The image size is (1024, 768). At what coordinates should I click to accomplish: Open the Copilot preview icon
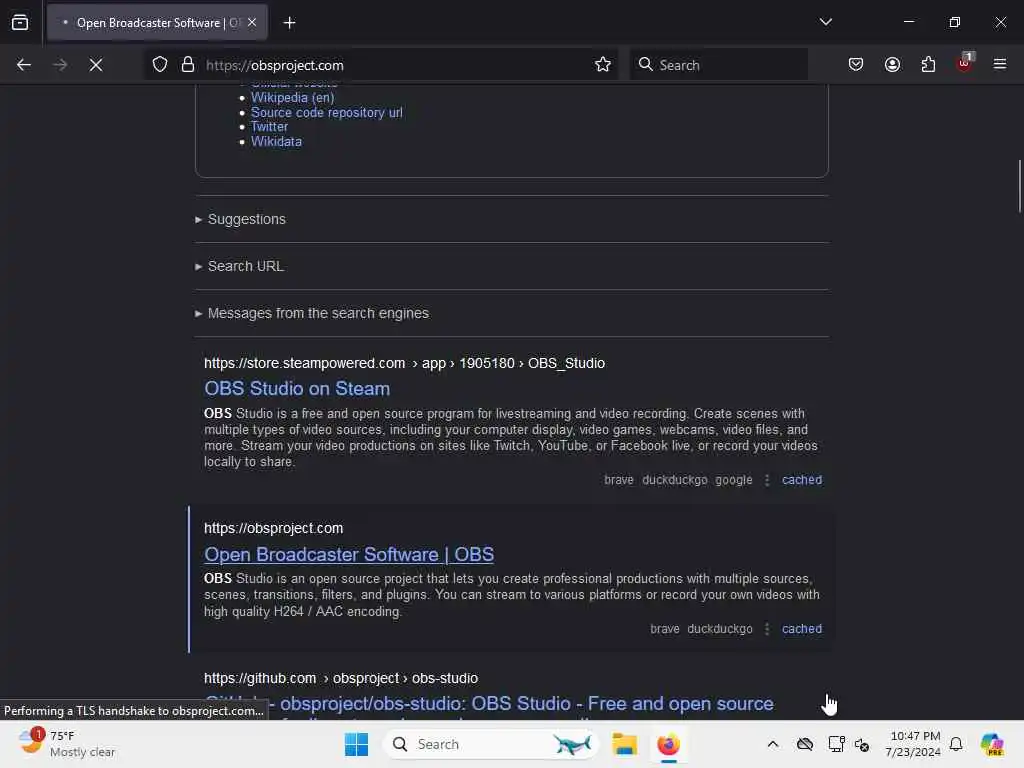pyautogui.click(x=992, y=744)
